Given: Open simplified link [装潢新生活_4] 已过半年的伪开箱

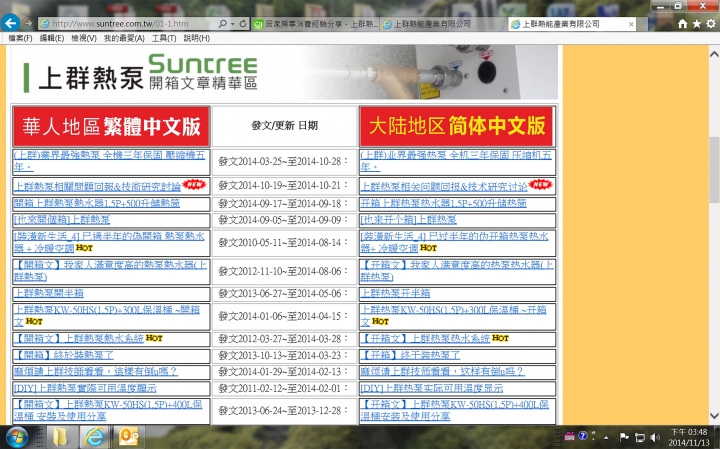Looking at the screenshot, I should [455, 242].
